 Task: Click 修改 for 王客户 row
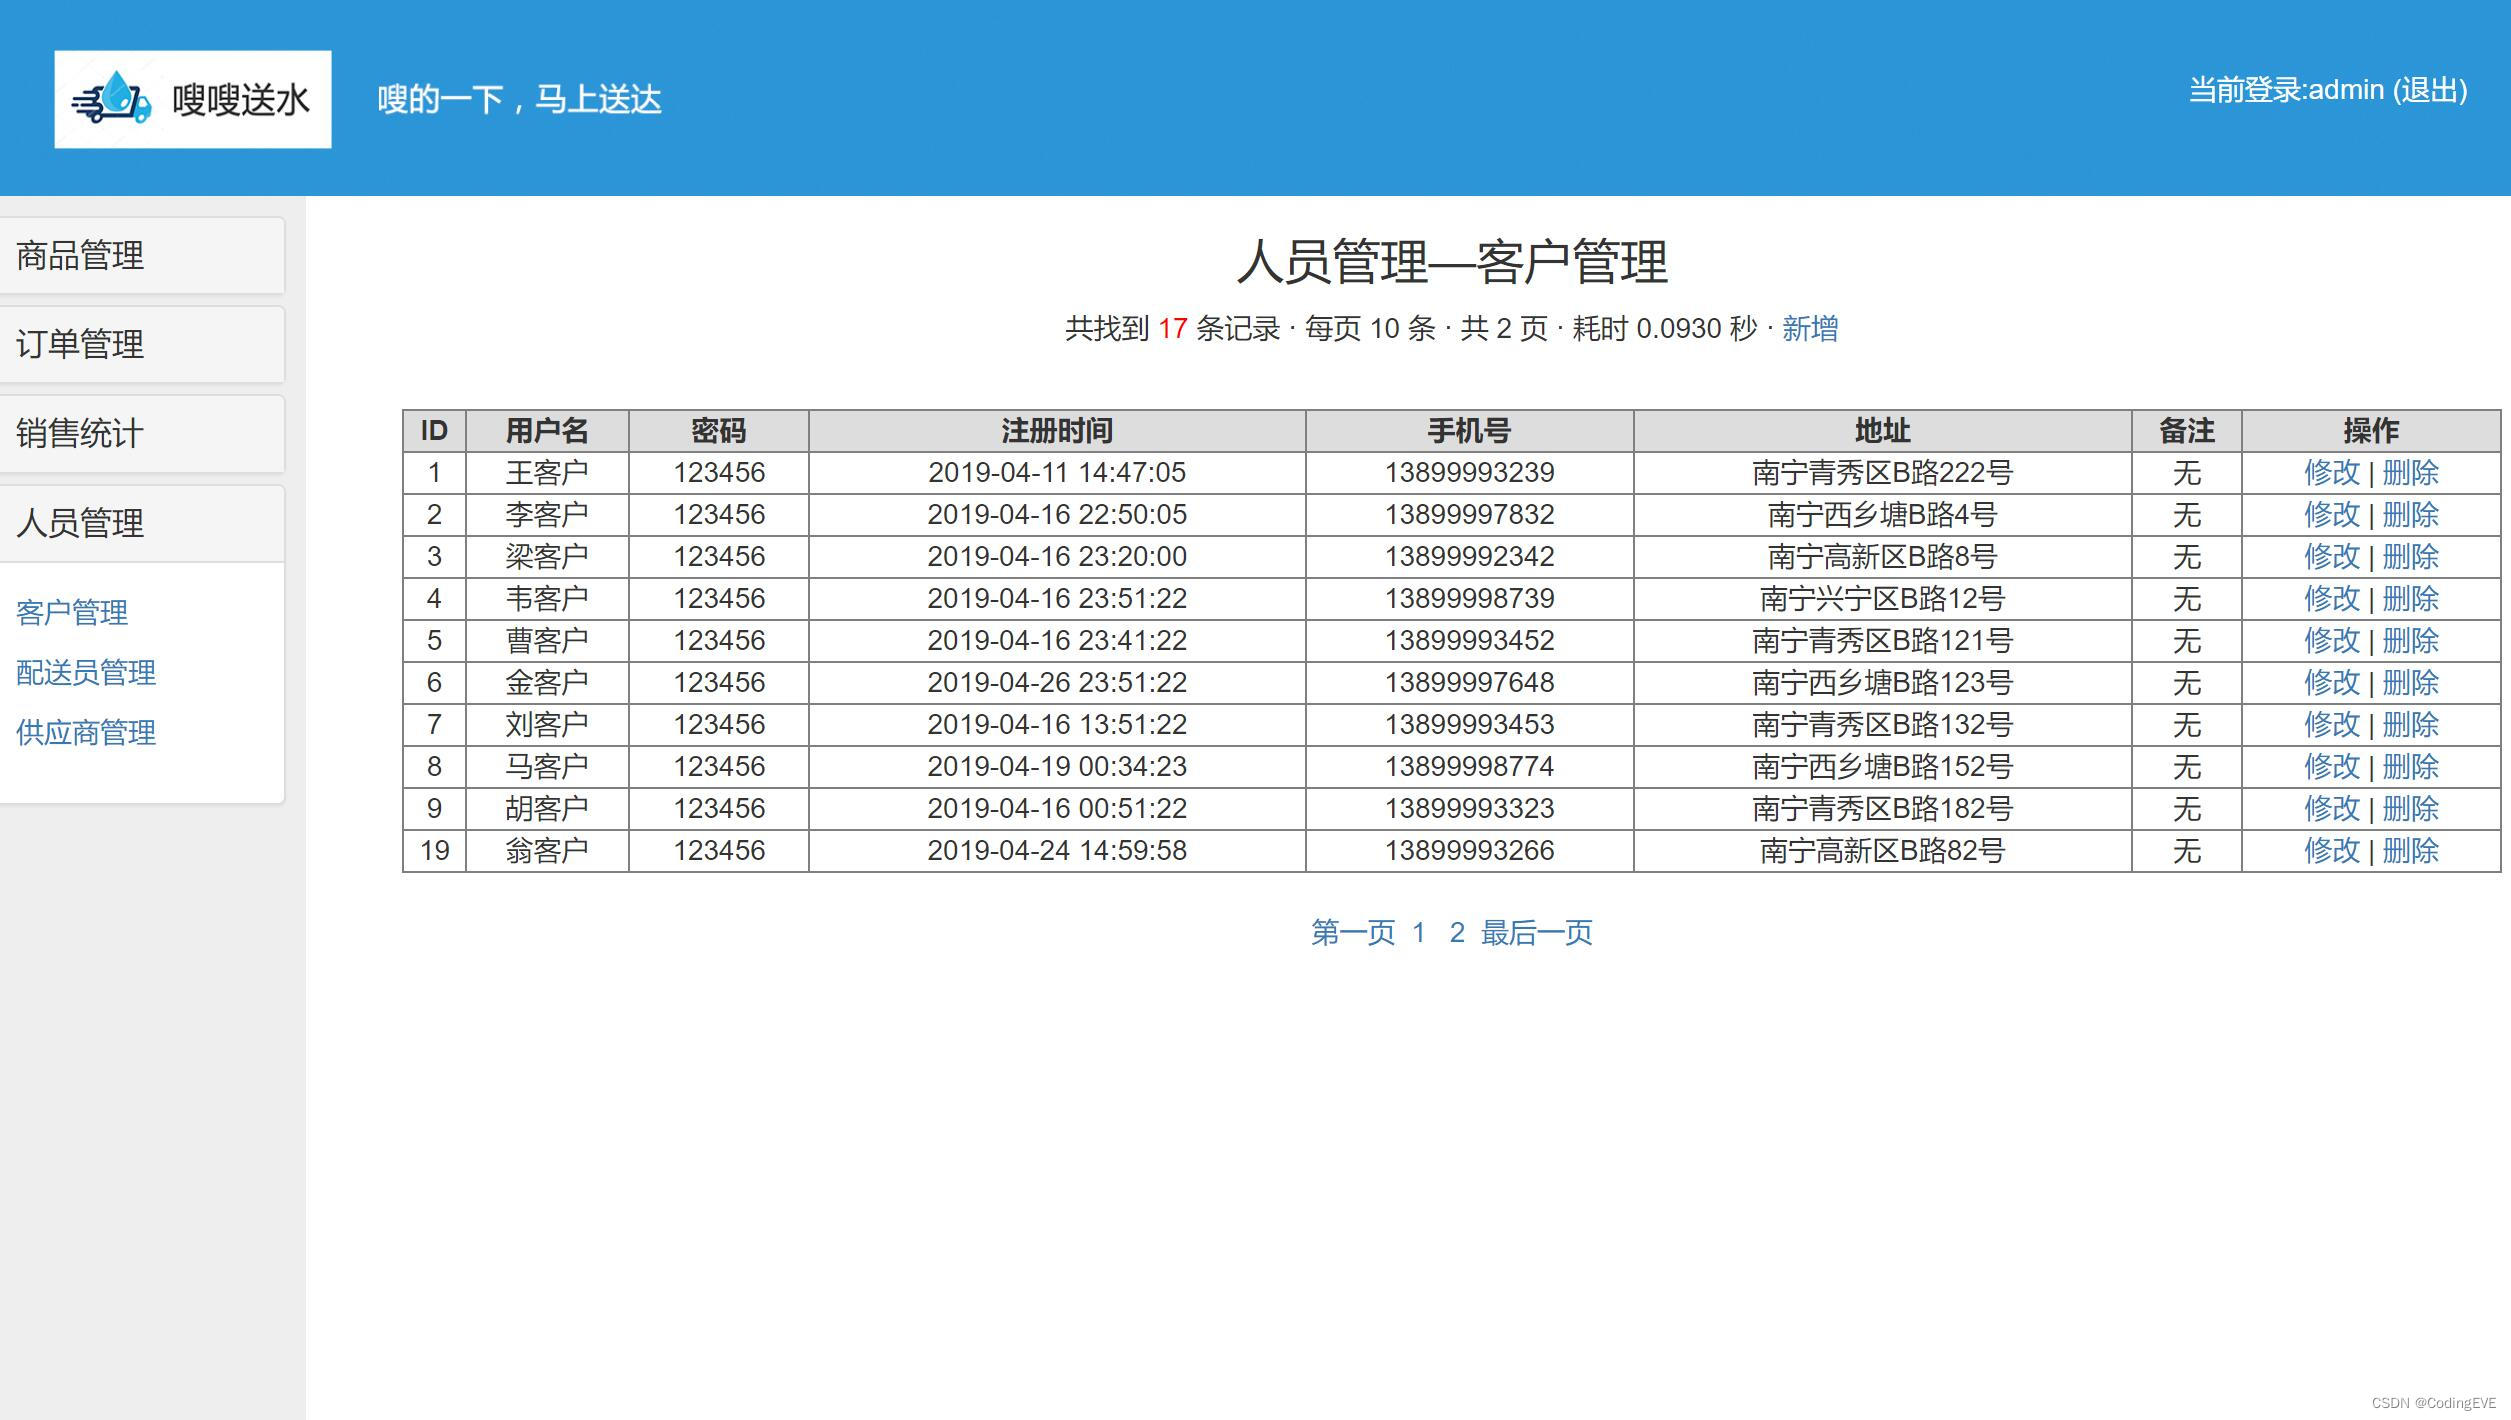pyautogui.click(x=2331, y=473)
